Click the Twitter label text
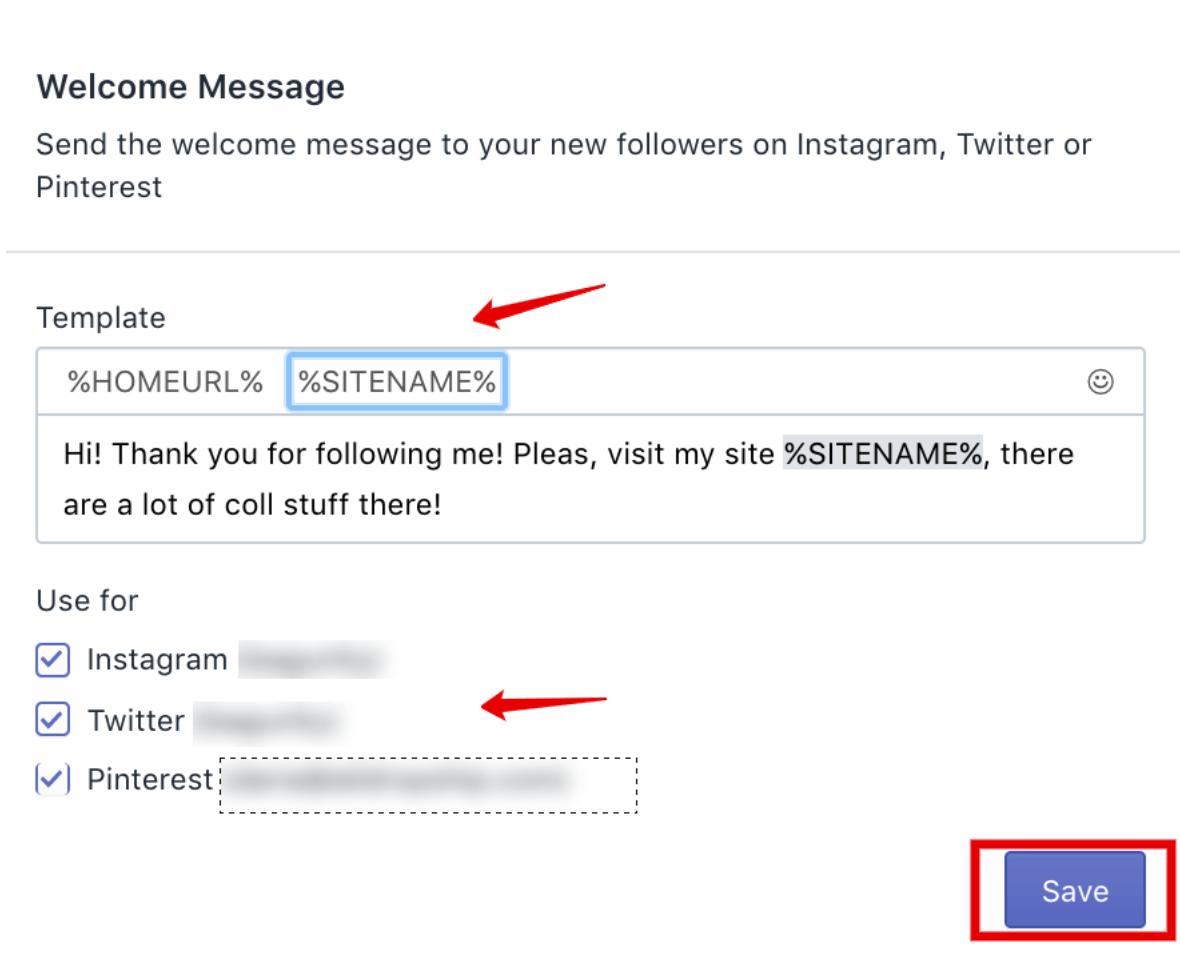Screen dimensions: 1180x968 (136, 720)
